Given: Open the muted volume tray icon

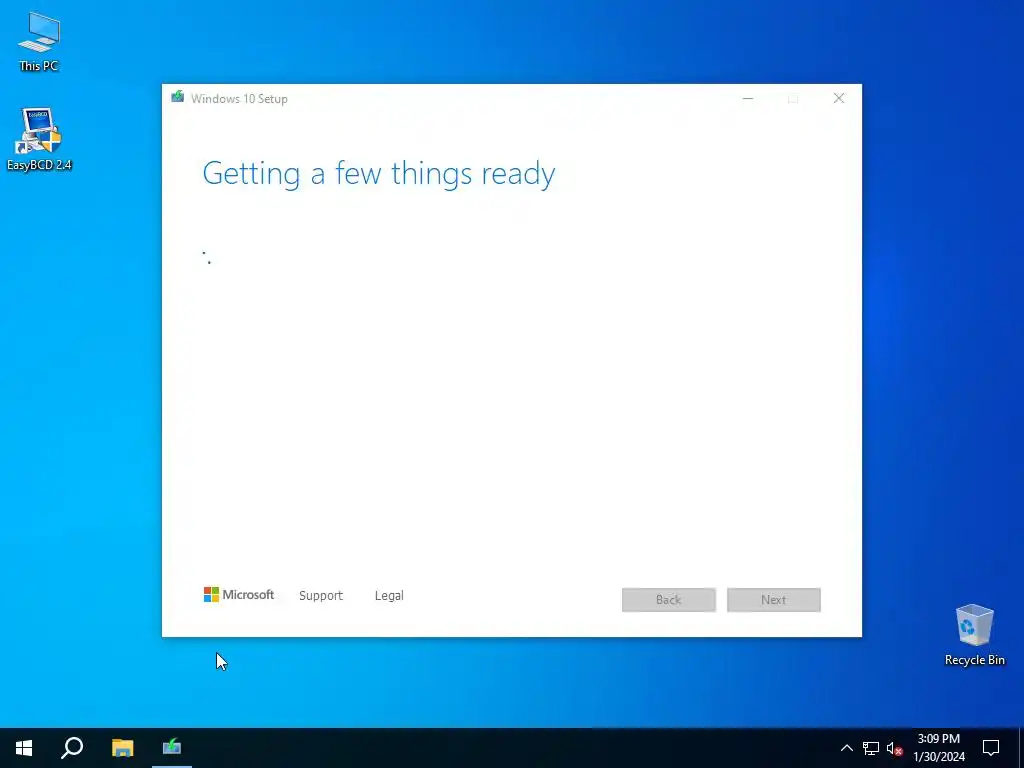Looking at the screenshot, I should [x=894, y=748].
